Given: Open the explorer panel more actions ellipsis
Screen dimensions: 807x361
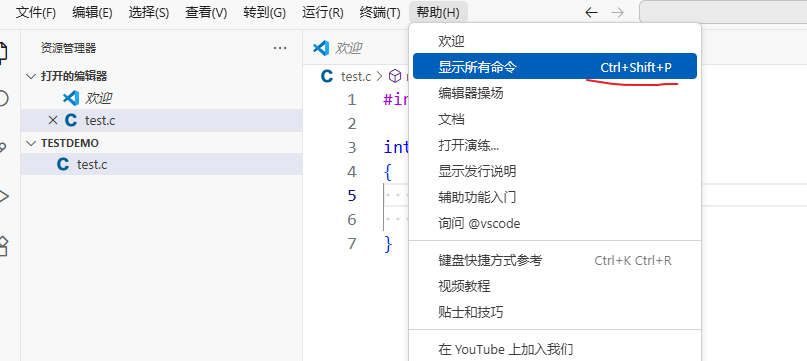Looking at the screenshot, I should coord(280,48).
